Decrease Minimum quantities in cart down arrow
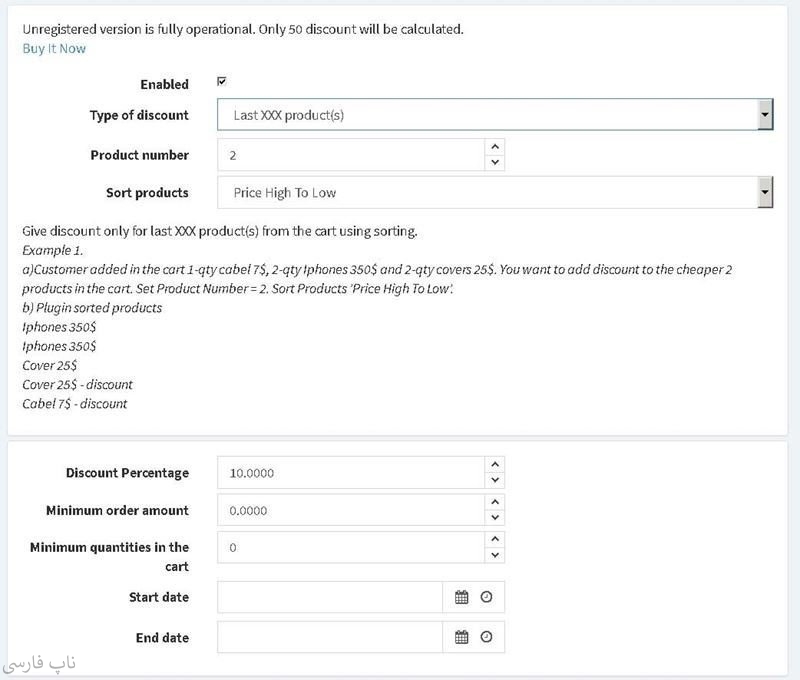Viewport: 800px width, 680px height. click(494, 555)
